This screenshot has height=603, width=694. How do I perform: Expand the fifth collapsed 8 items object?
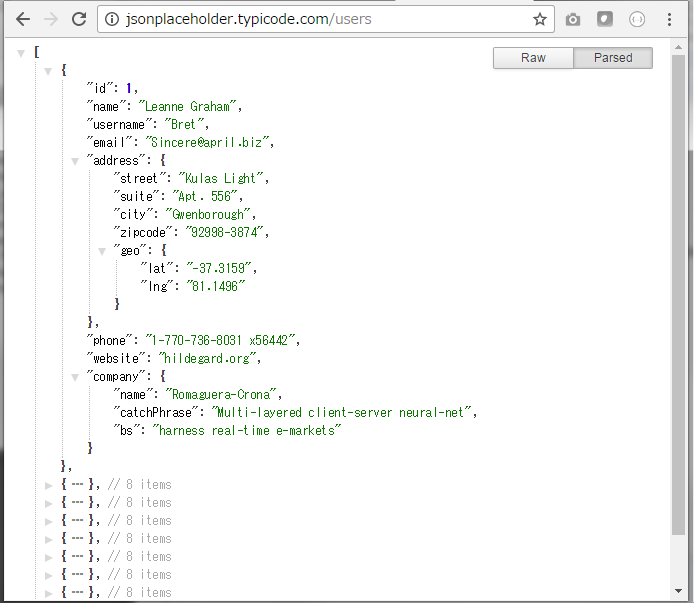click(48, 557)
